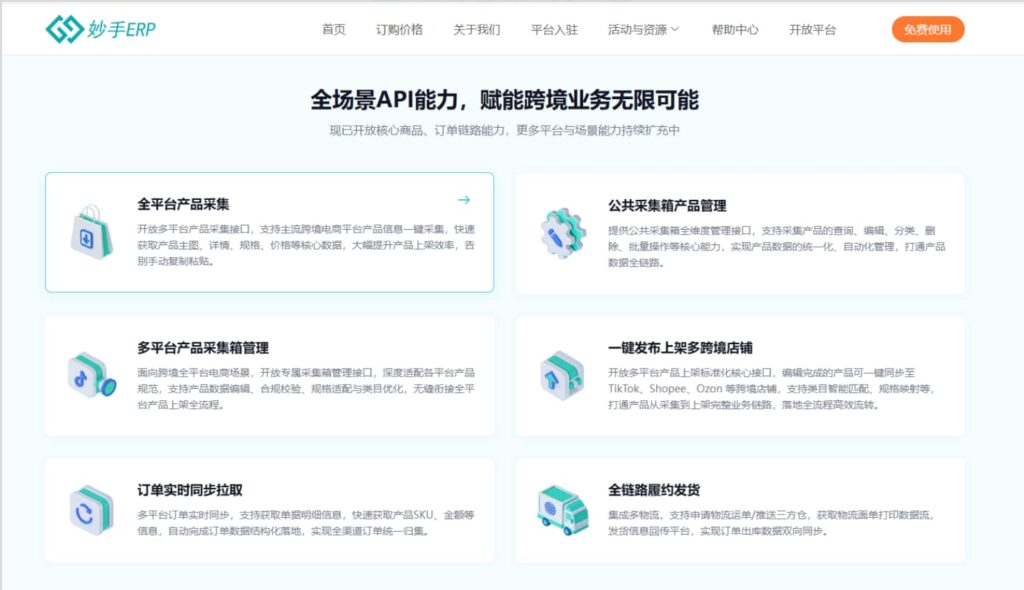Viewport: 1024px width, 590px height.
Task: Click the orange 免费使用 button
Action: click(927, 29)
